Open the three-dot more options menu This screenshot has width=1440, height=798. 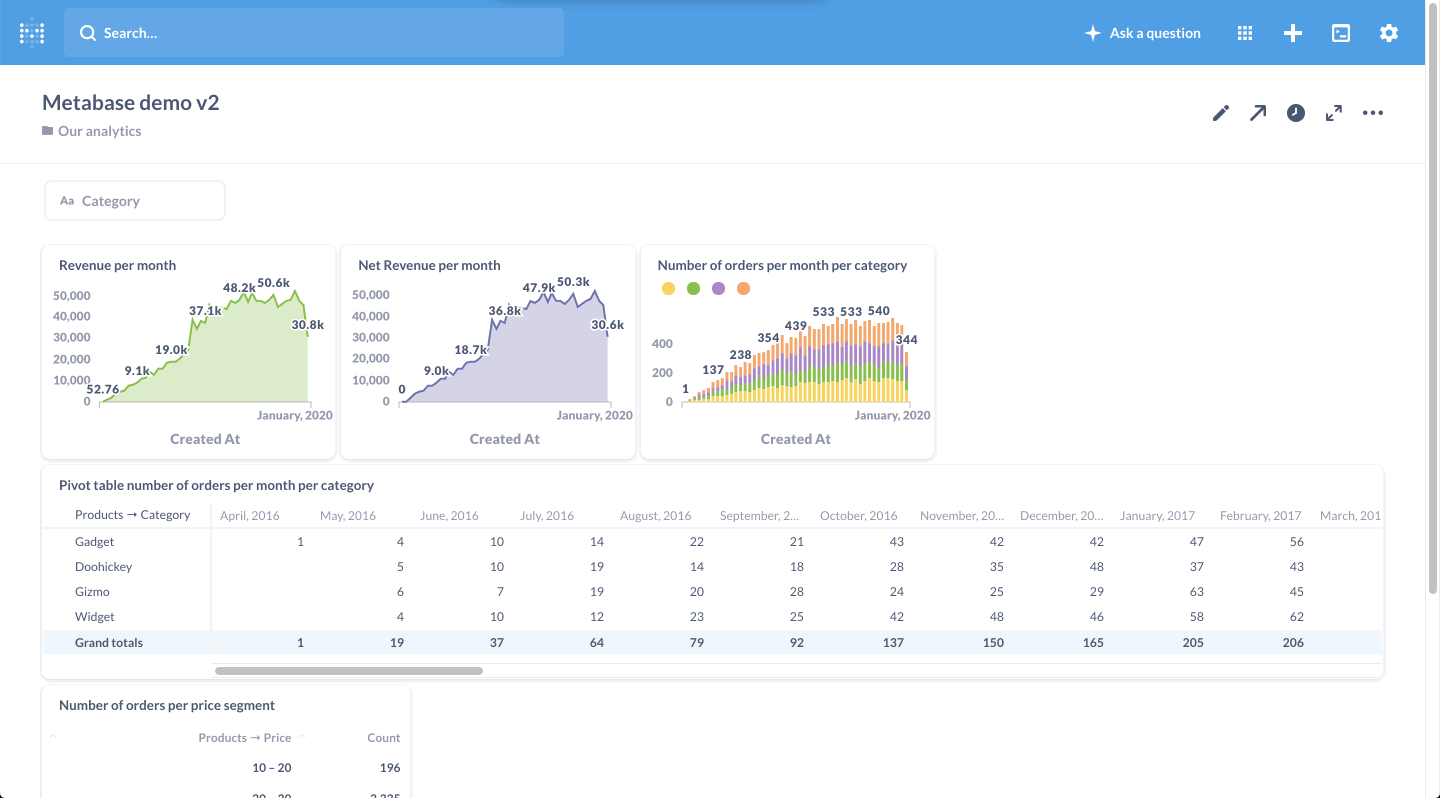1373,113
